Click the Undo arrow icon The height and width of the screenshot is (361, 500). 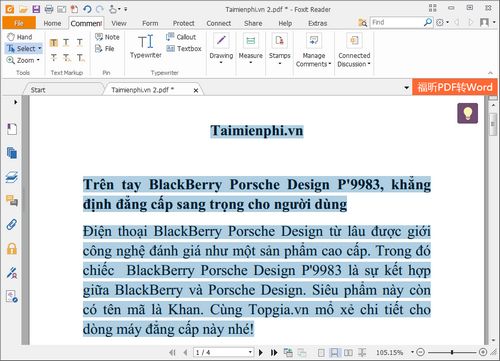click(x=87, y=9)
